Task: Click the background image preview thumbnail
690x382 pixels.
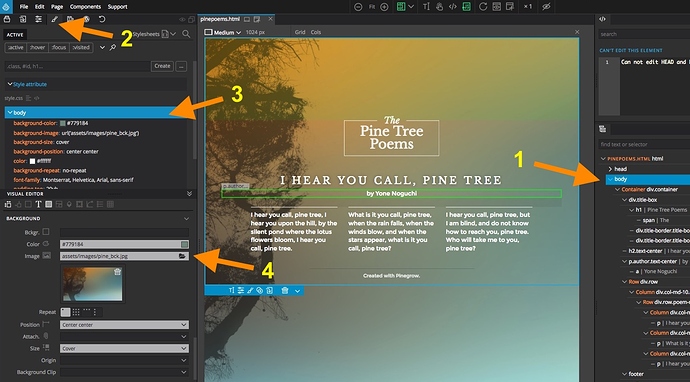Action: 92,284
